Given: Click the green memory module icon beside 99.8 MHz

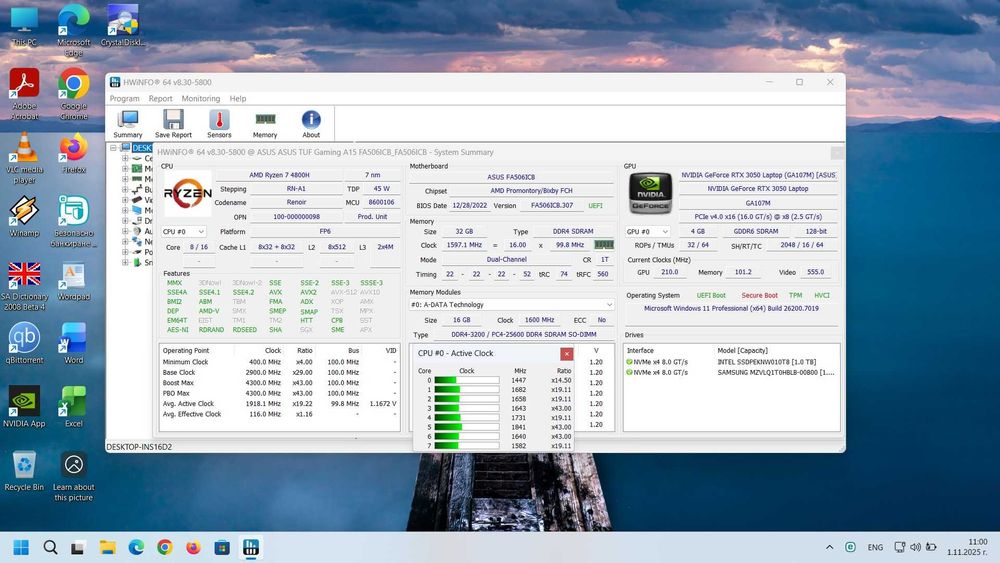Looking at the screenshot, I should click(603, 245).
